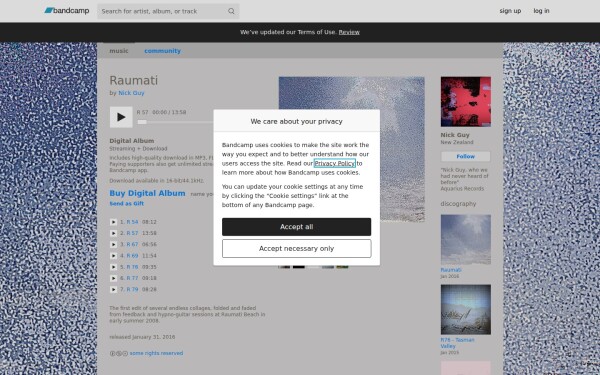Open the Raumati discography thumbnail
600x375 pixels.
pos(466,240)
